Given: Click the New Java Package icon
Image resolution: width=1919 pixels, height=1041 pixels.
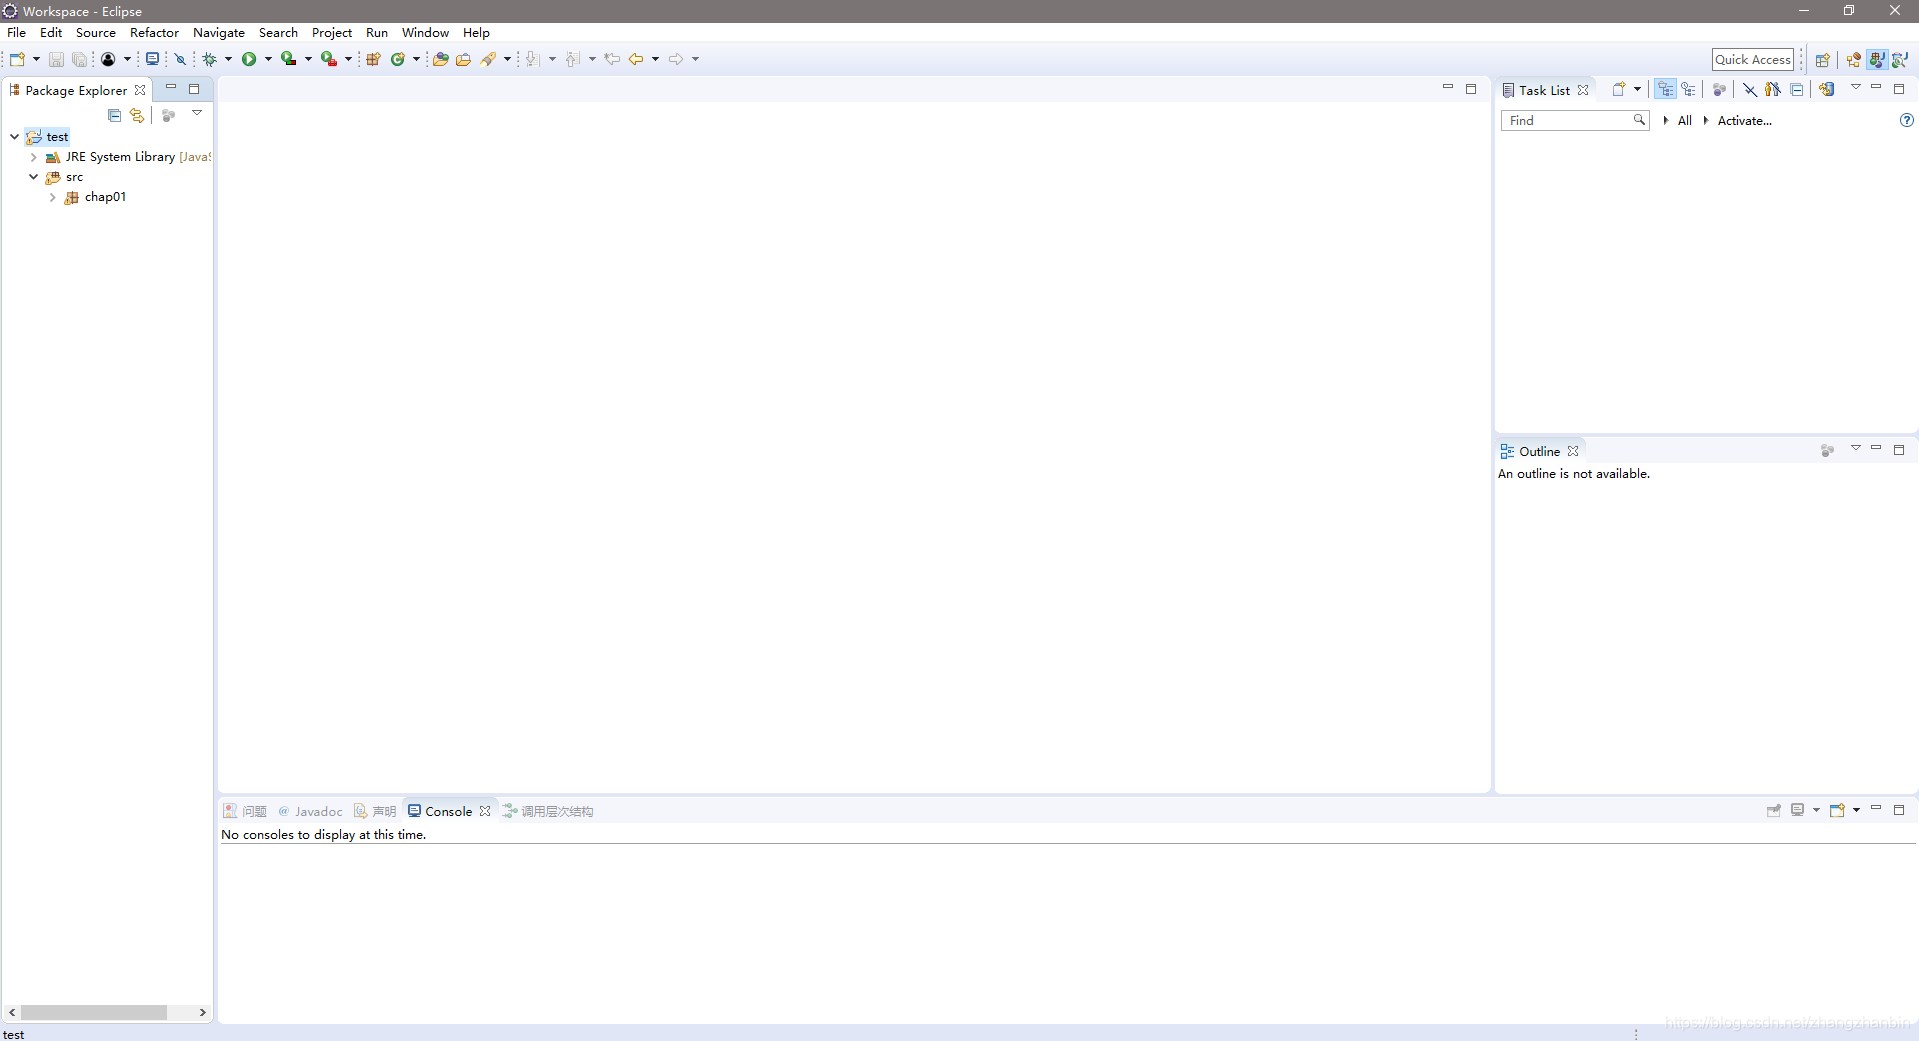Looking at the screenshot, I should point(373,59).
